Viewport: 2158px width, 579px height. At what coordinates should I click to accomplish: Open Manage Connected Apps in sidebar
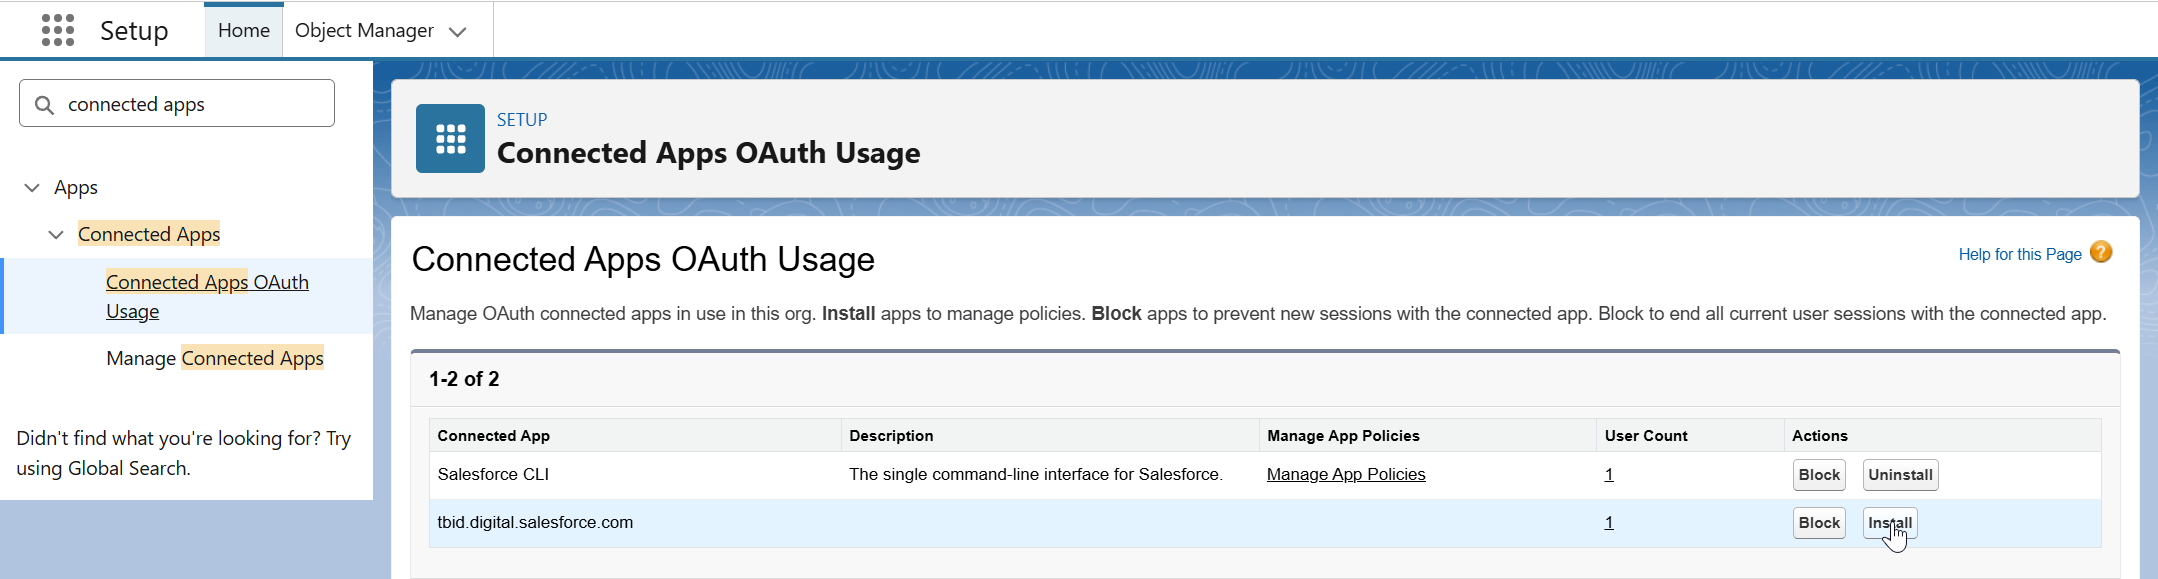(215, 358)
